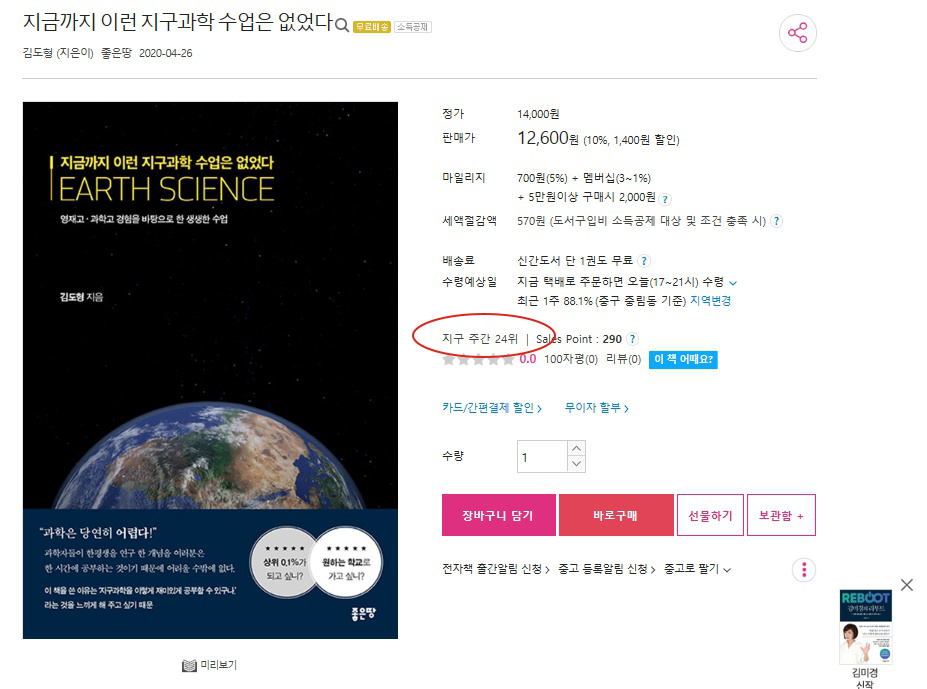Increase quantity with the up arrow

[576, 448]
